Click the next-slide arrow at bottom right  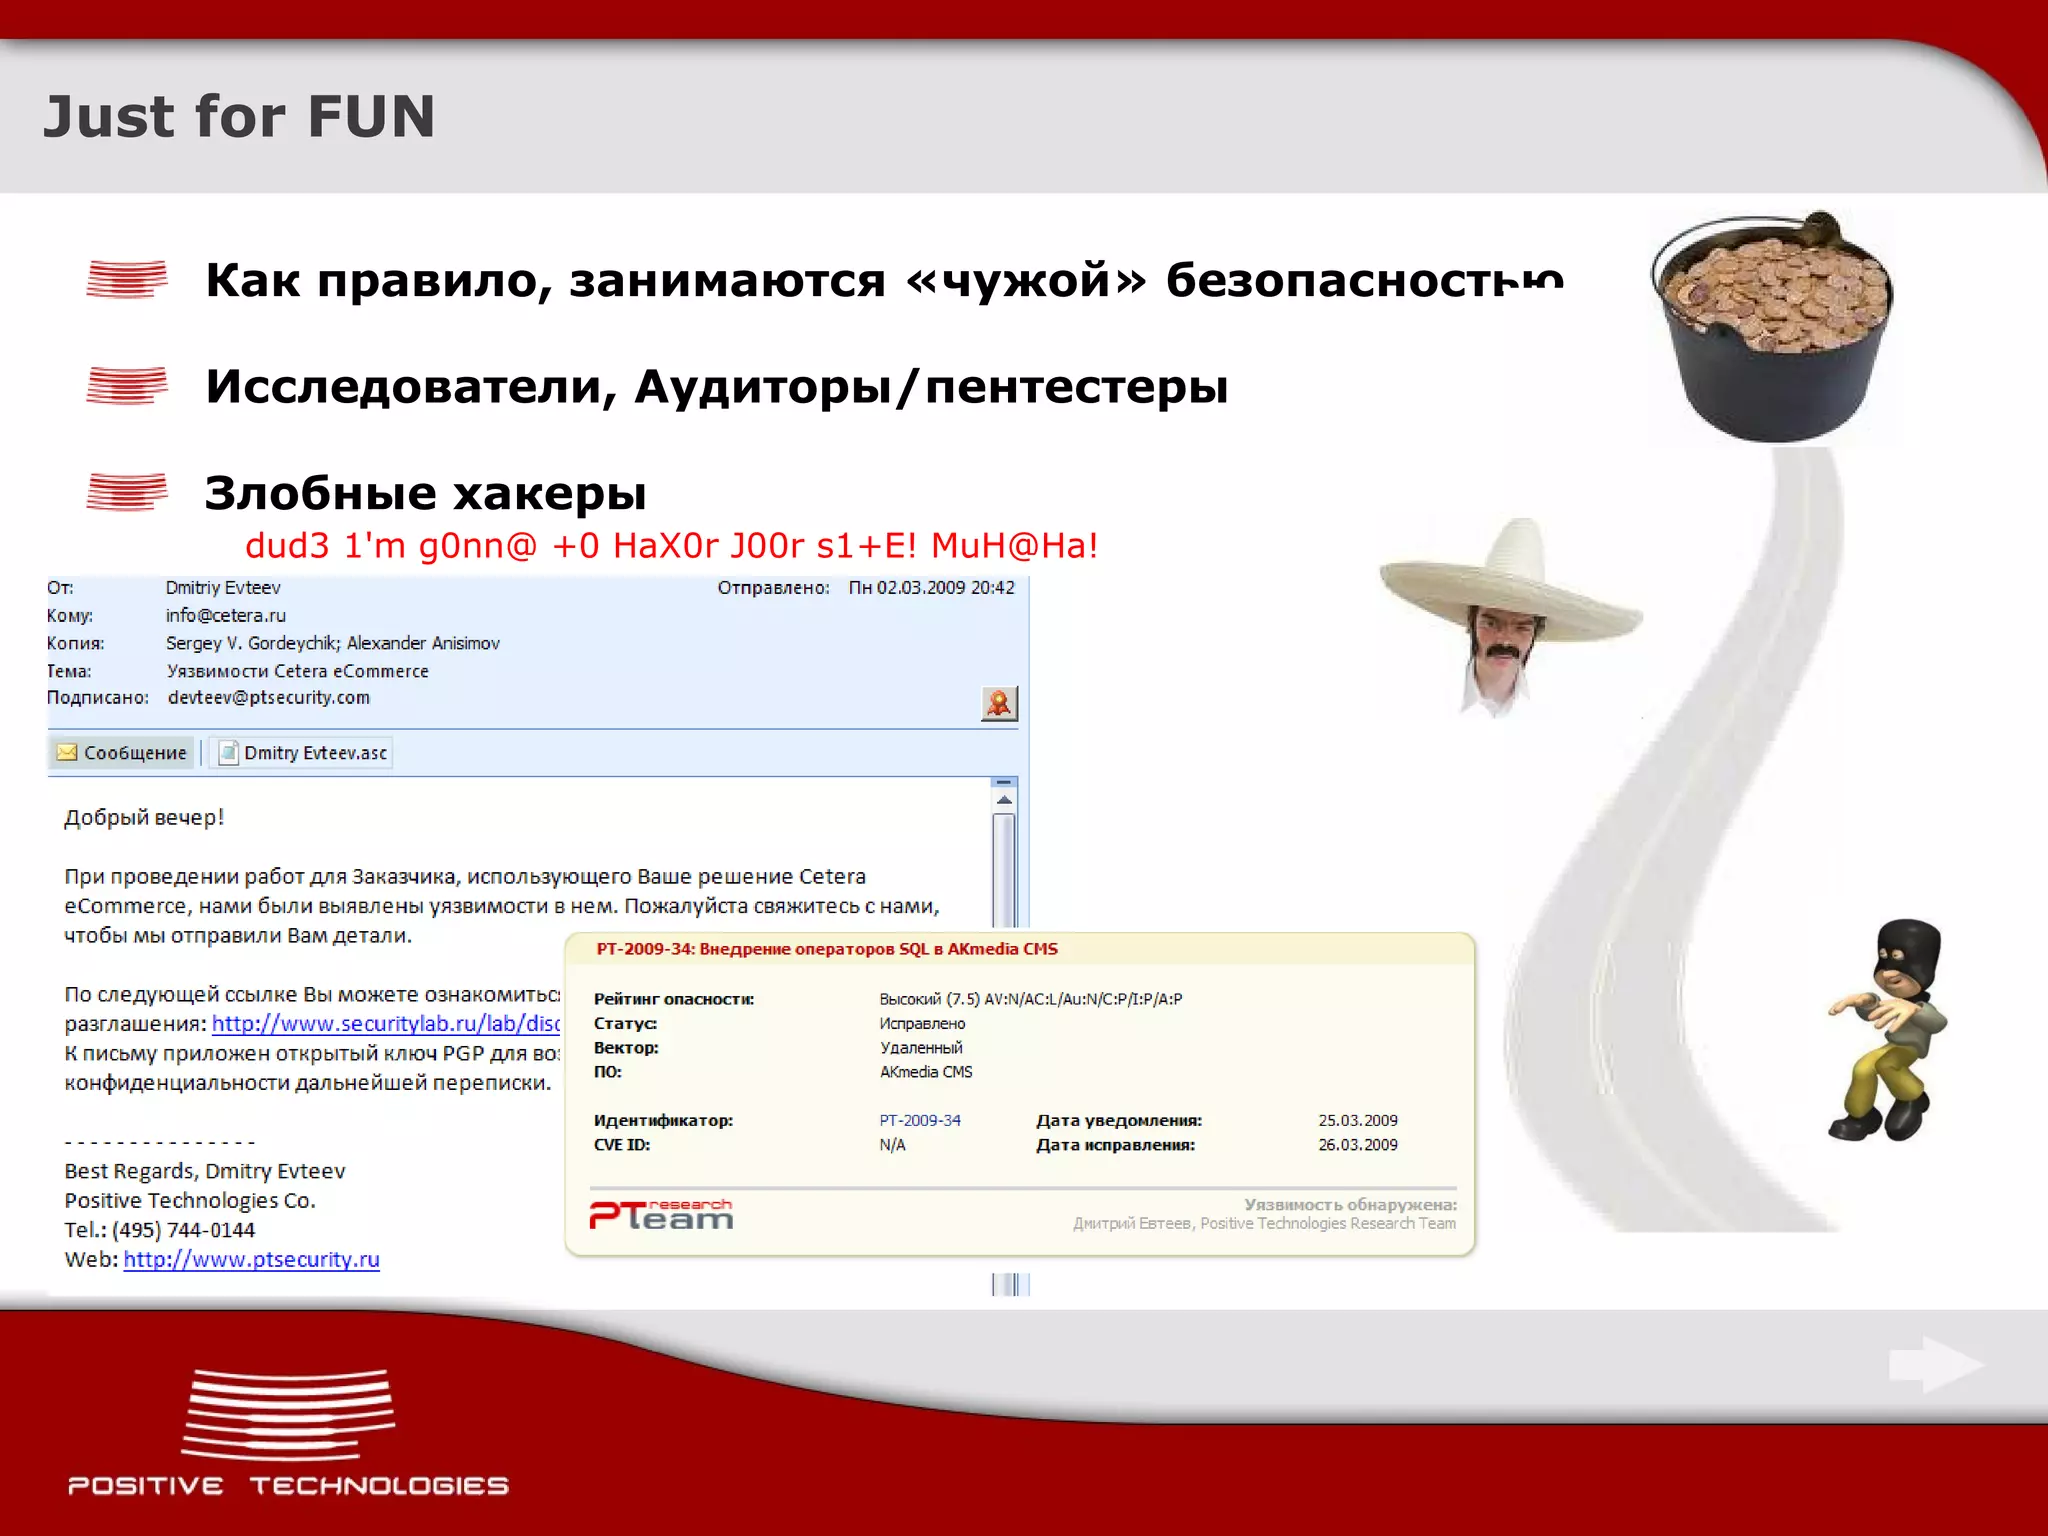coord(1936,1365)
